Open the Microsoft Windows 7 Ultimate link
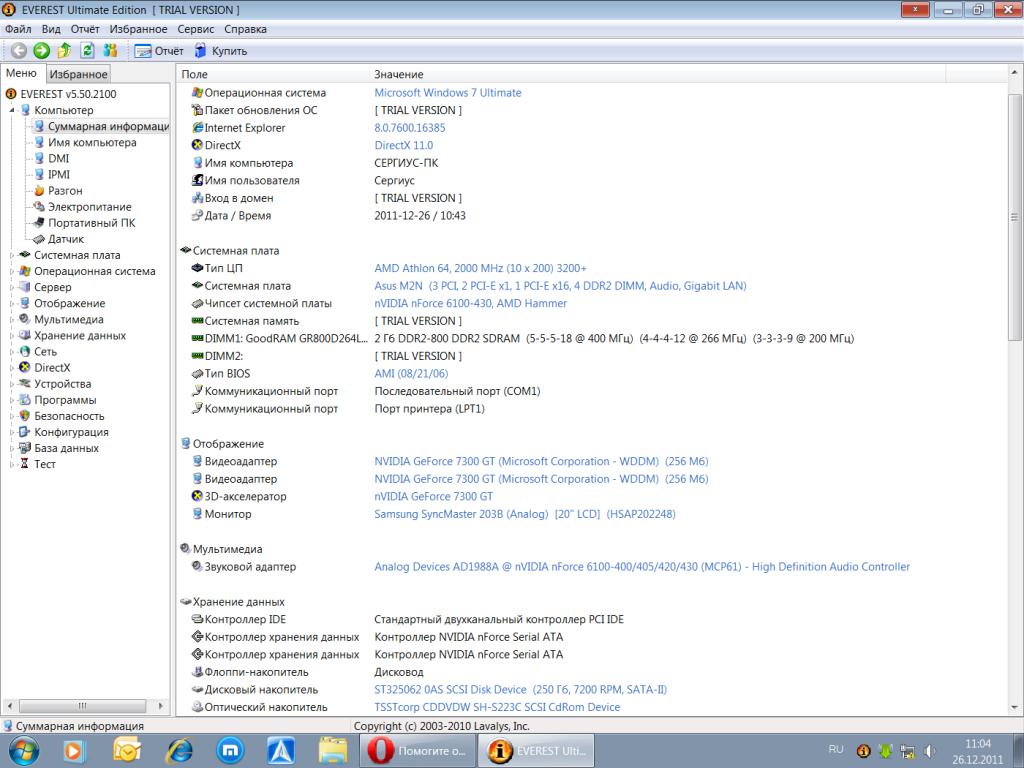This screenshot has height=768, width=1024. (447, 93)
